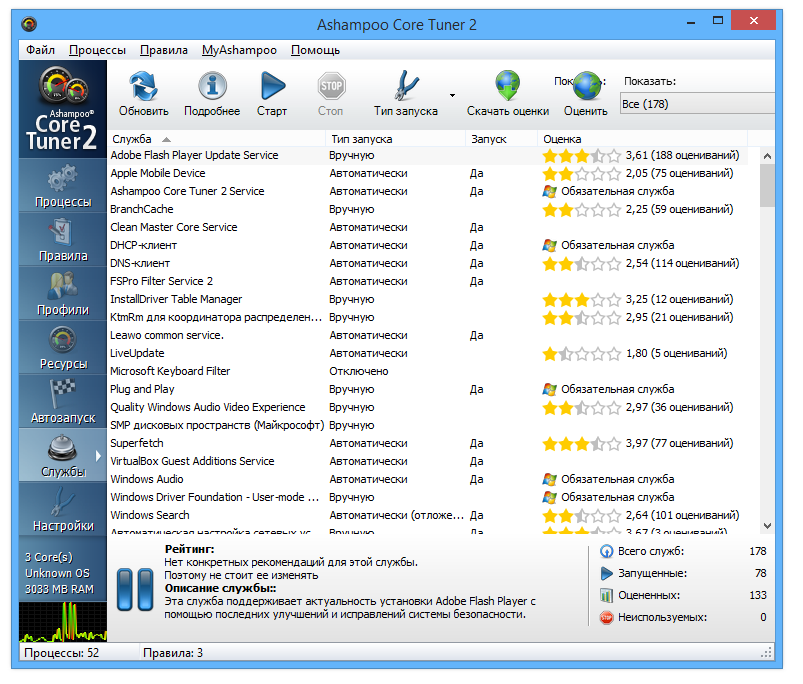Image resolution: width=803 pixels, height=684 pixels.
Task: Open the MyAshampoo menu
Action: [239, 50]
